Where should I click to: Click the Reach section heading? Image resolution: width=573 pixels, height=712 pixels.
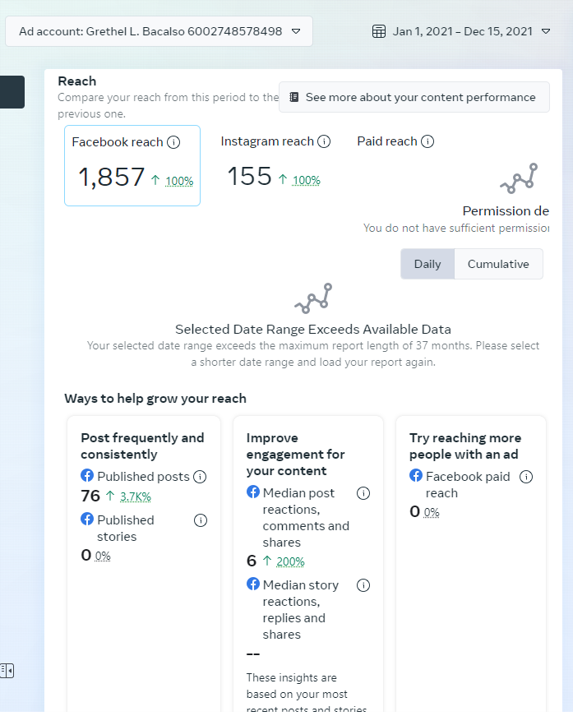tap(77, 81)
